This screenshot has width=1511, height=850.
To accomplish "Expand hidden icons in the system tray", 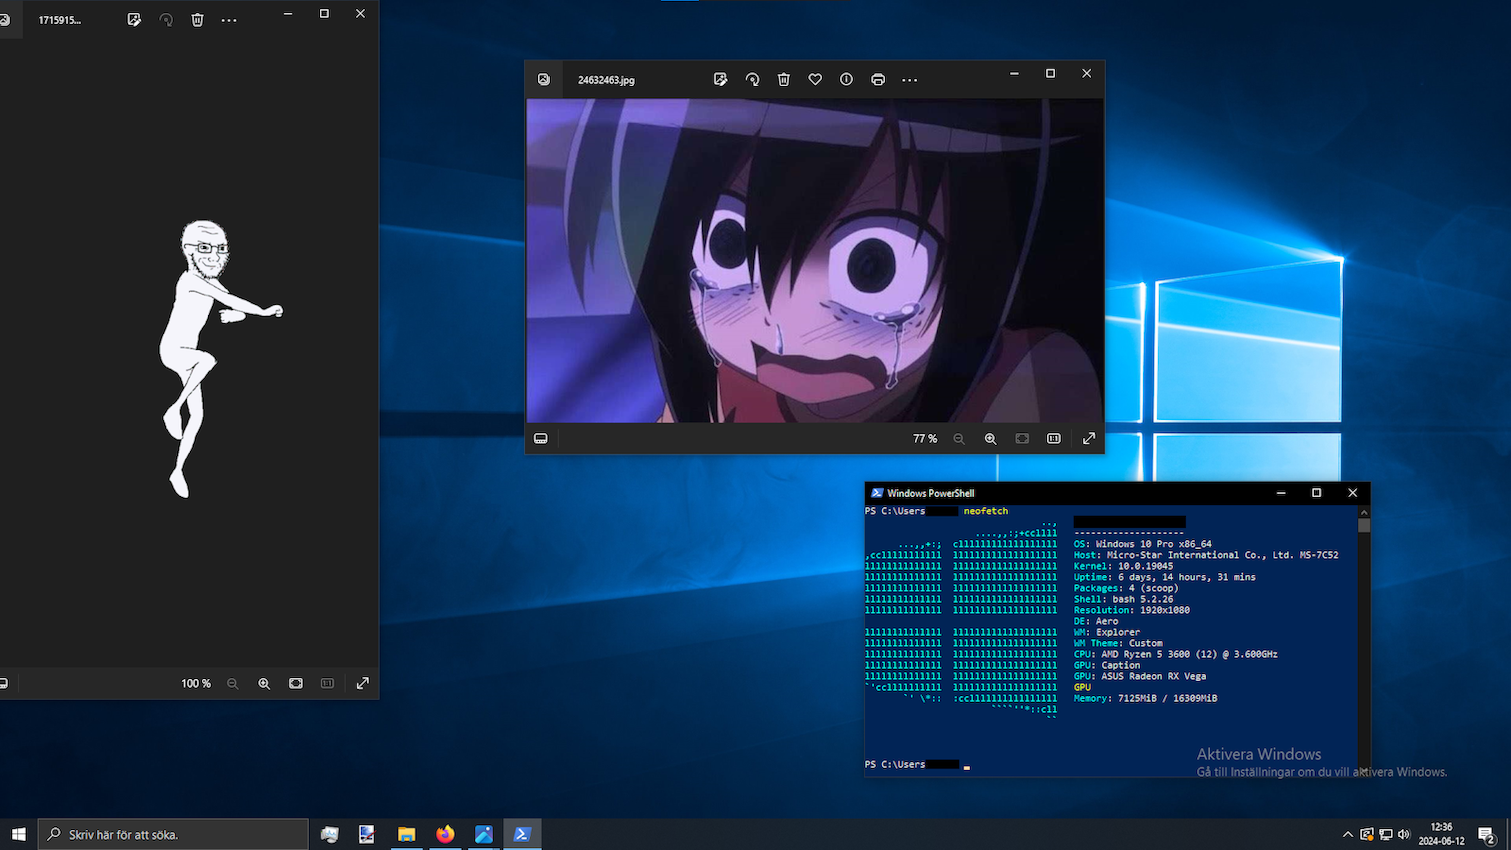I will tap(1347, 833).
